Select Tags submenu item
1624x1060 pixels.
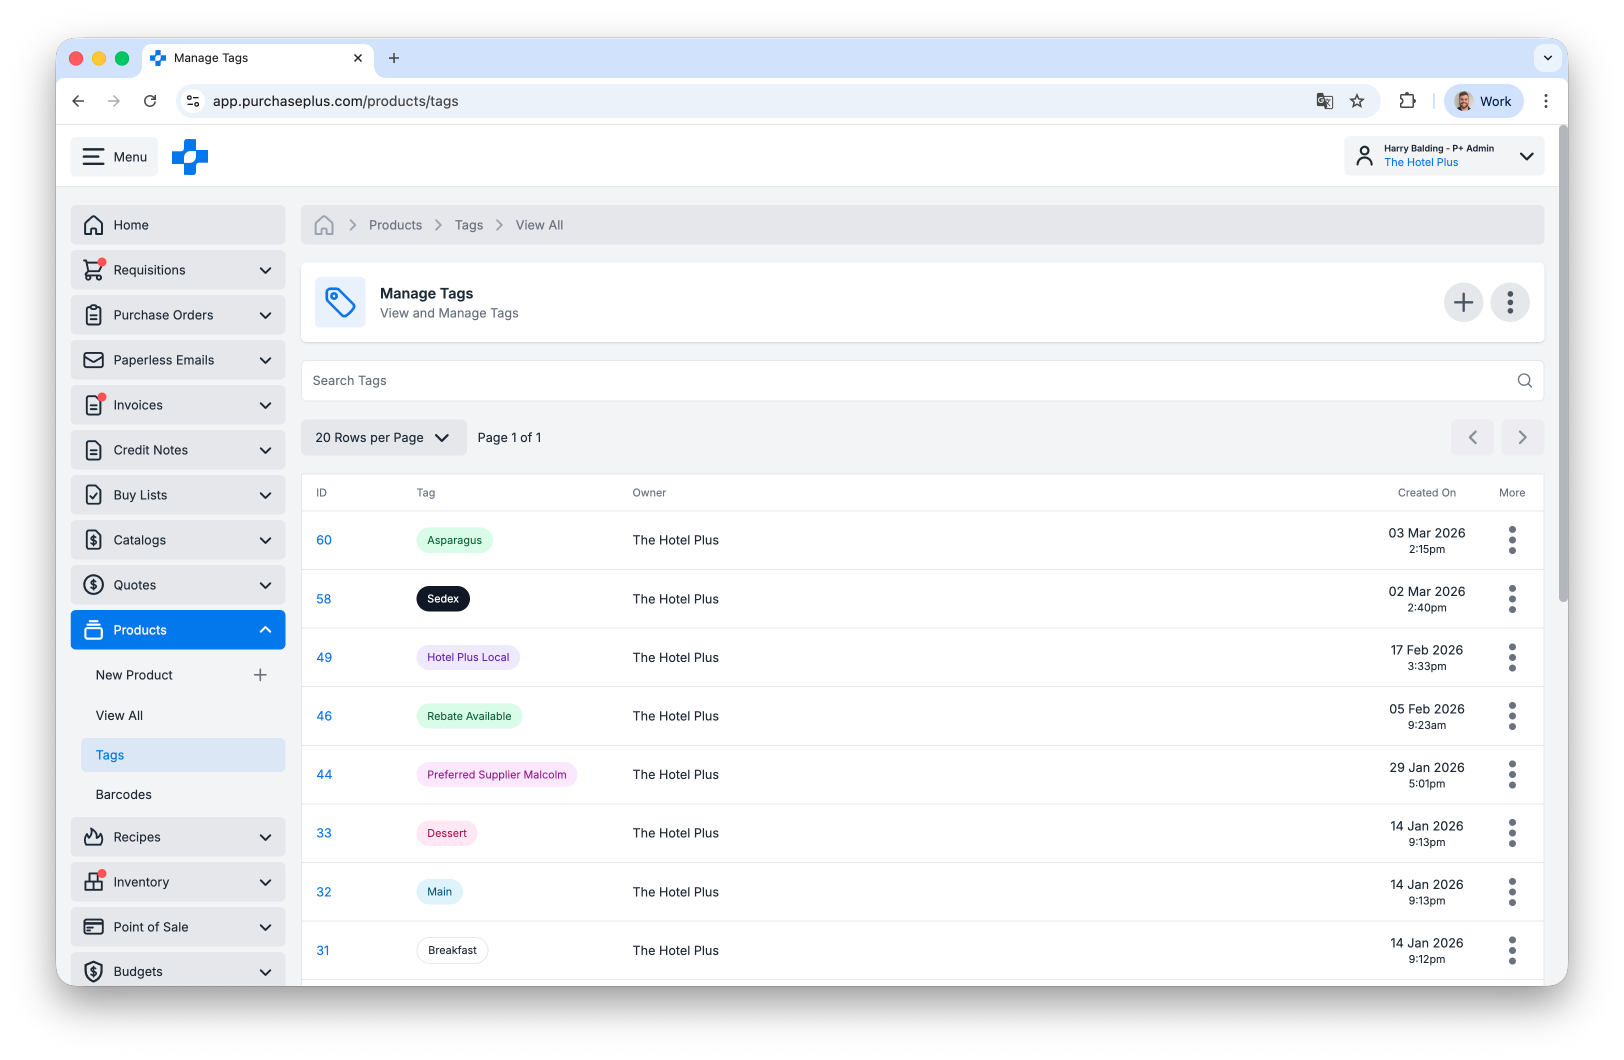point(183,755)
